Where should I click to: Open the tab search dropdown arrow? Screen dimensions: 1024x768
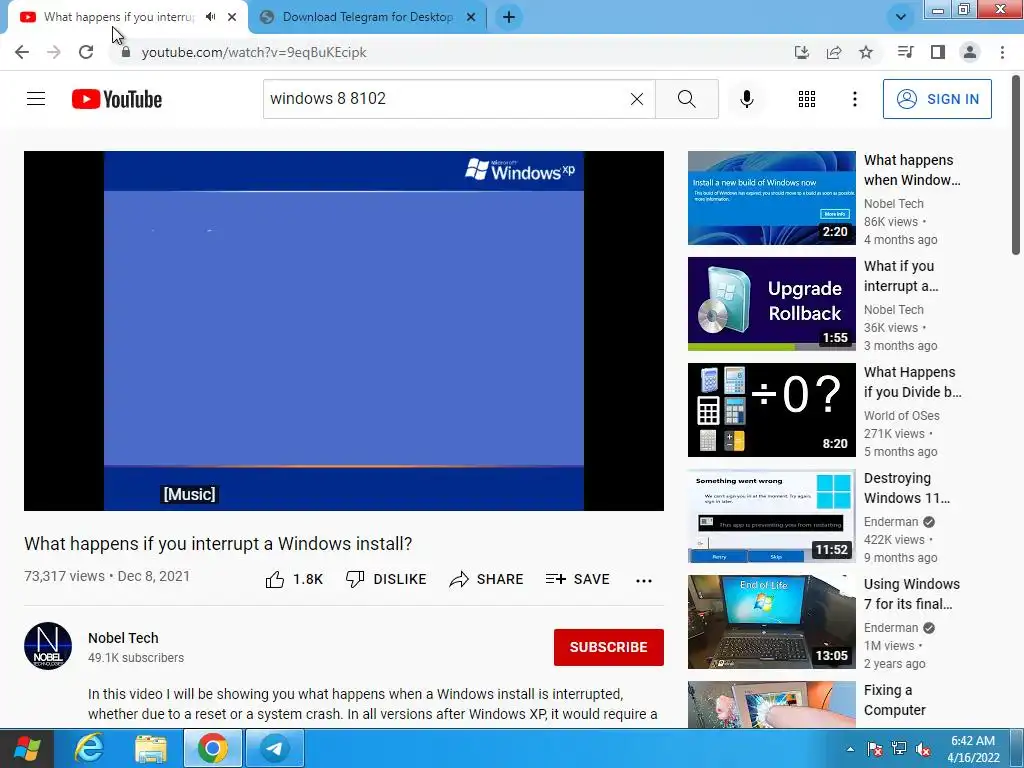[x=901, y=17]
